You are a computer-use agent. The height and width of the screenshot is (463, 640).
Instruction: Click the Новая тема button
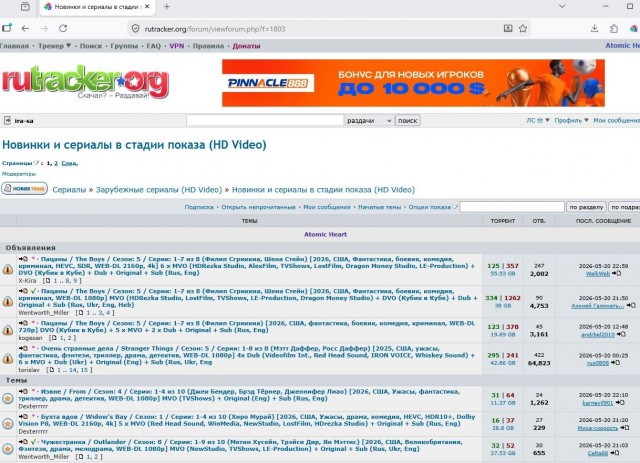(x=24, y=189)
